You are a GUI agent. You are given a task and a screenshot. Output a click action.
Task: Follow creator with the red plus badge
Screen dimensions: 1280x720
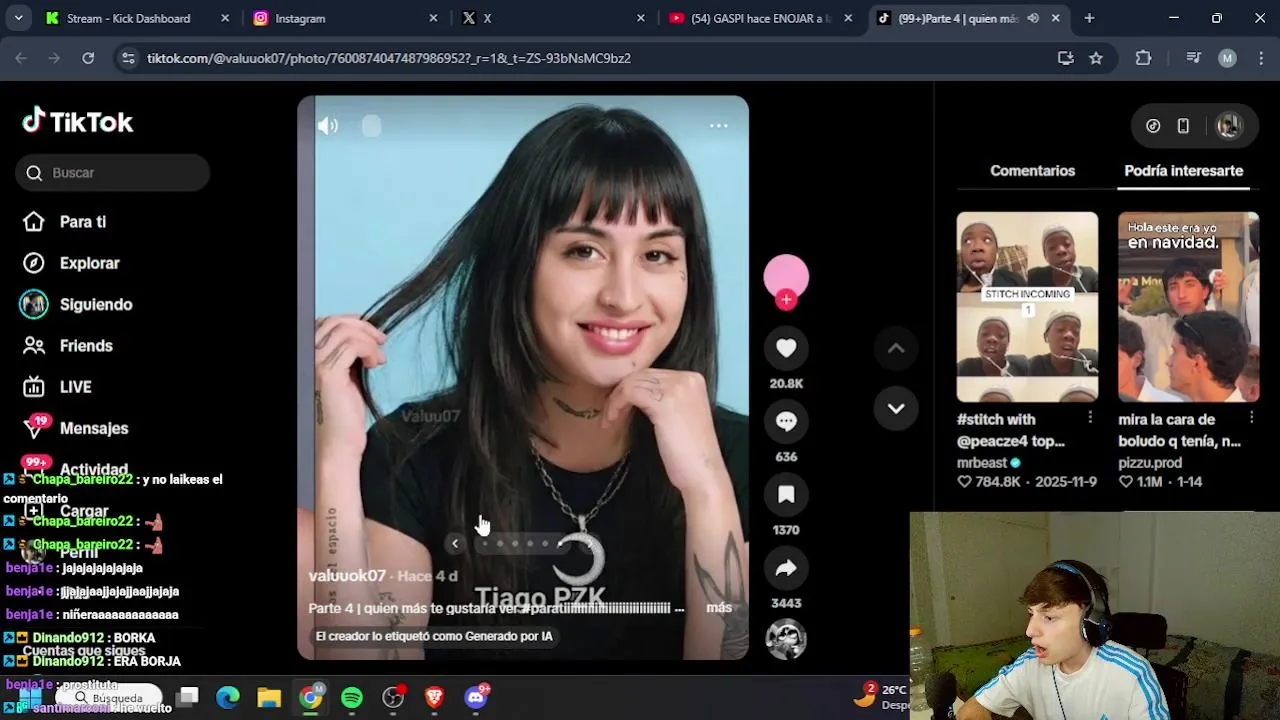786,299
